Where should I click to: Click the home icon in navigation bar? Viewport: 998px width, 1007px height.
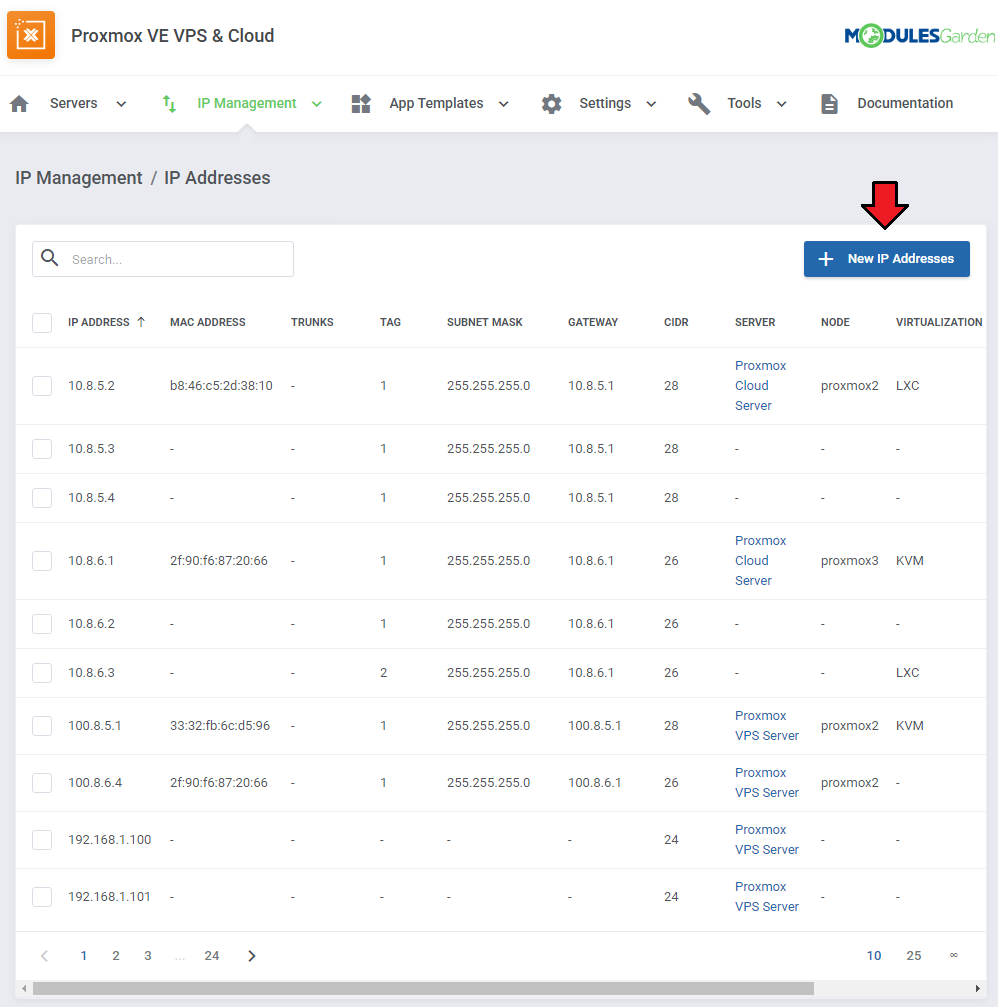click(19, 104)
